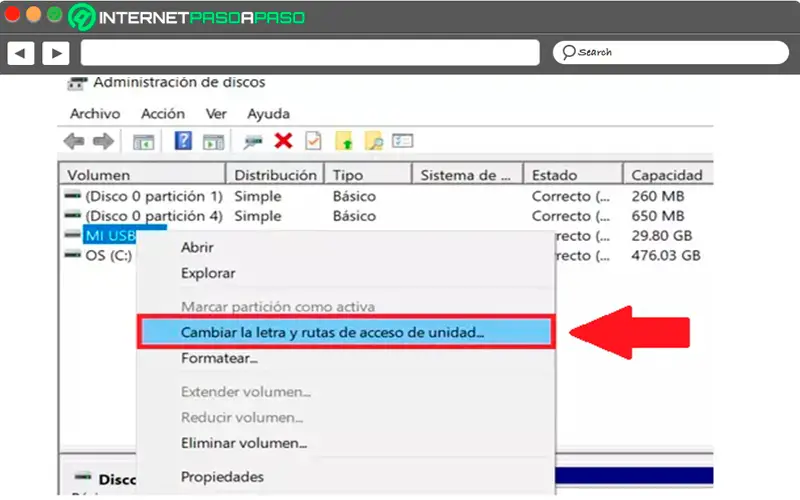The image size is (800, 500).
Task: Click the browser back triangle button
Action: point(21,53)
